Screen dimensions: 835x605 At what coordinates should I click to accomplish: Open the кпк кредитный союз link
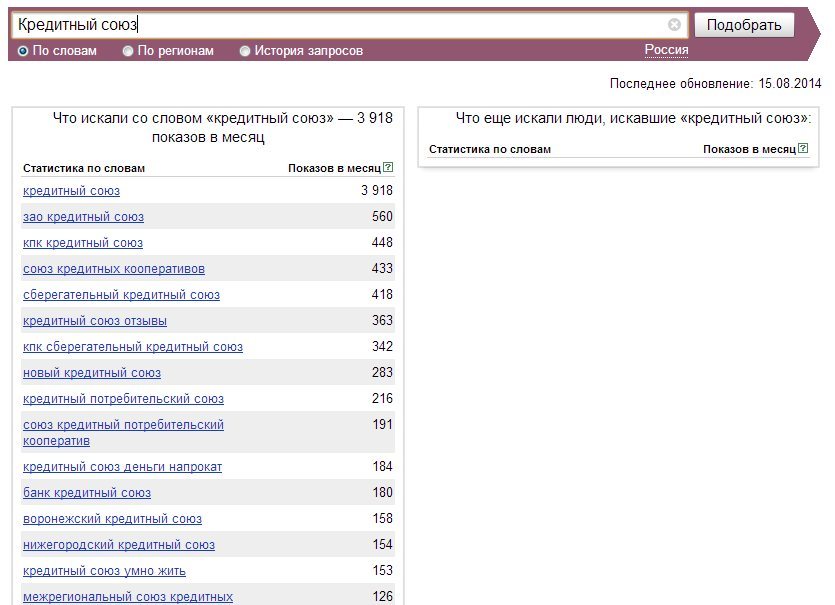pyautogui.click(x=83, y=243)
